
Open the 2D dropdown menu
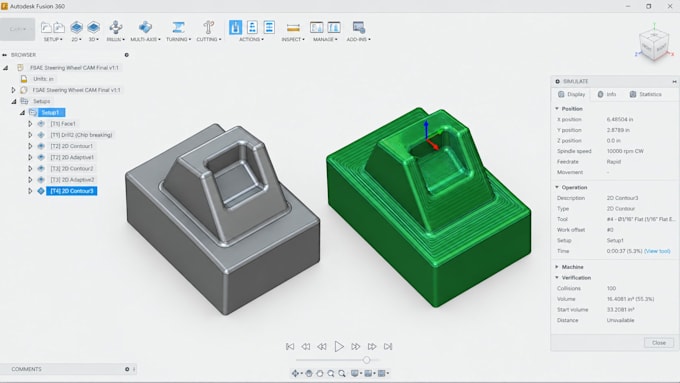[x=76, y=39]
